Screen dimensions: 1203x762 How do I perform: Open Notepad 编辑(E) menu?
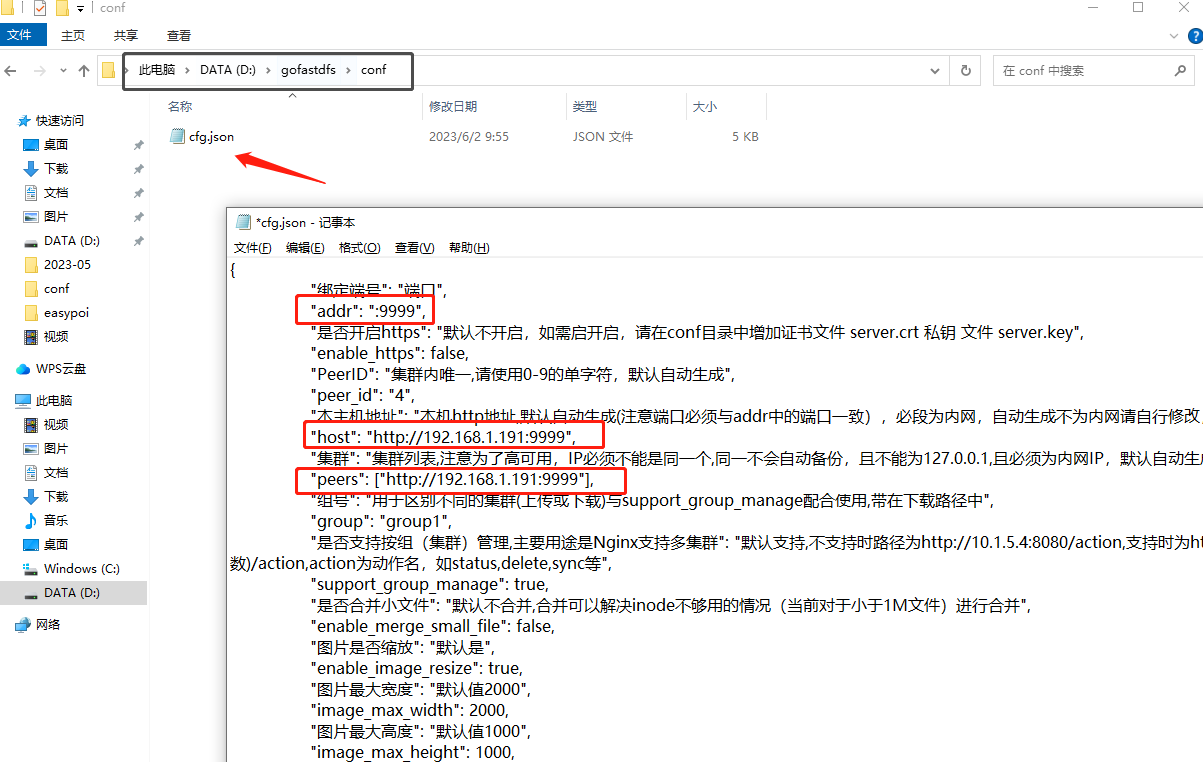click(x=305, y=248)
